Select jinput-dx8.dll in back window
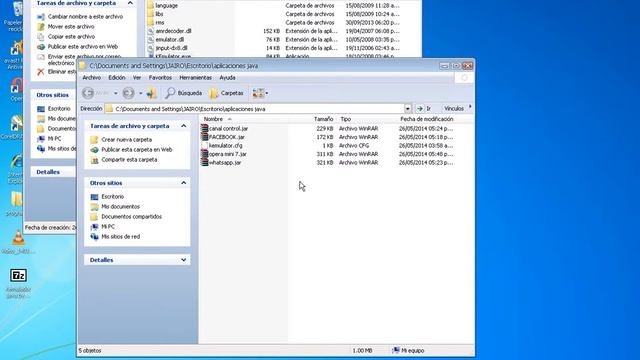 (171, 48)
